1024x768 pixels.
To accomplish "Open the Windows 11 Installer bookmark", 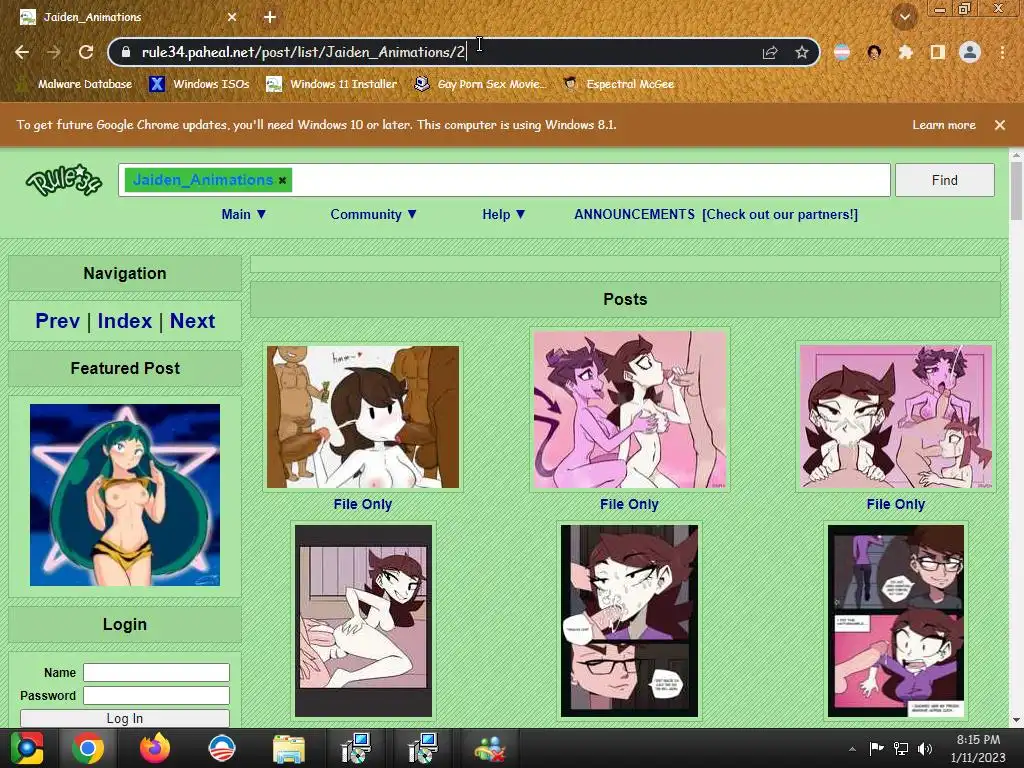I will click(x=332, y=84).
